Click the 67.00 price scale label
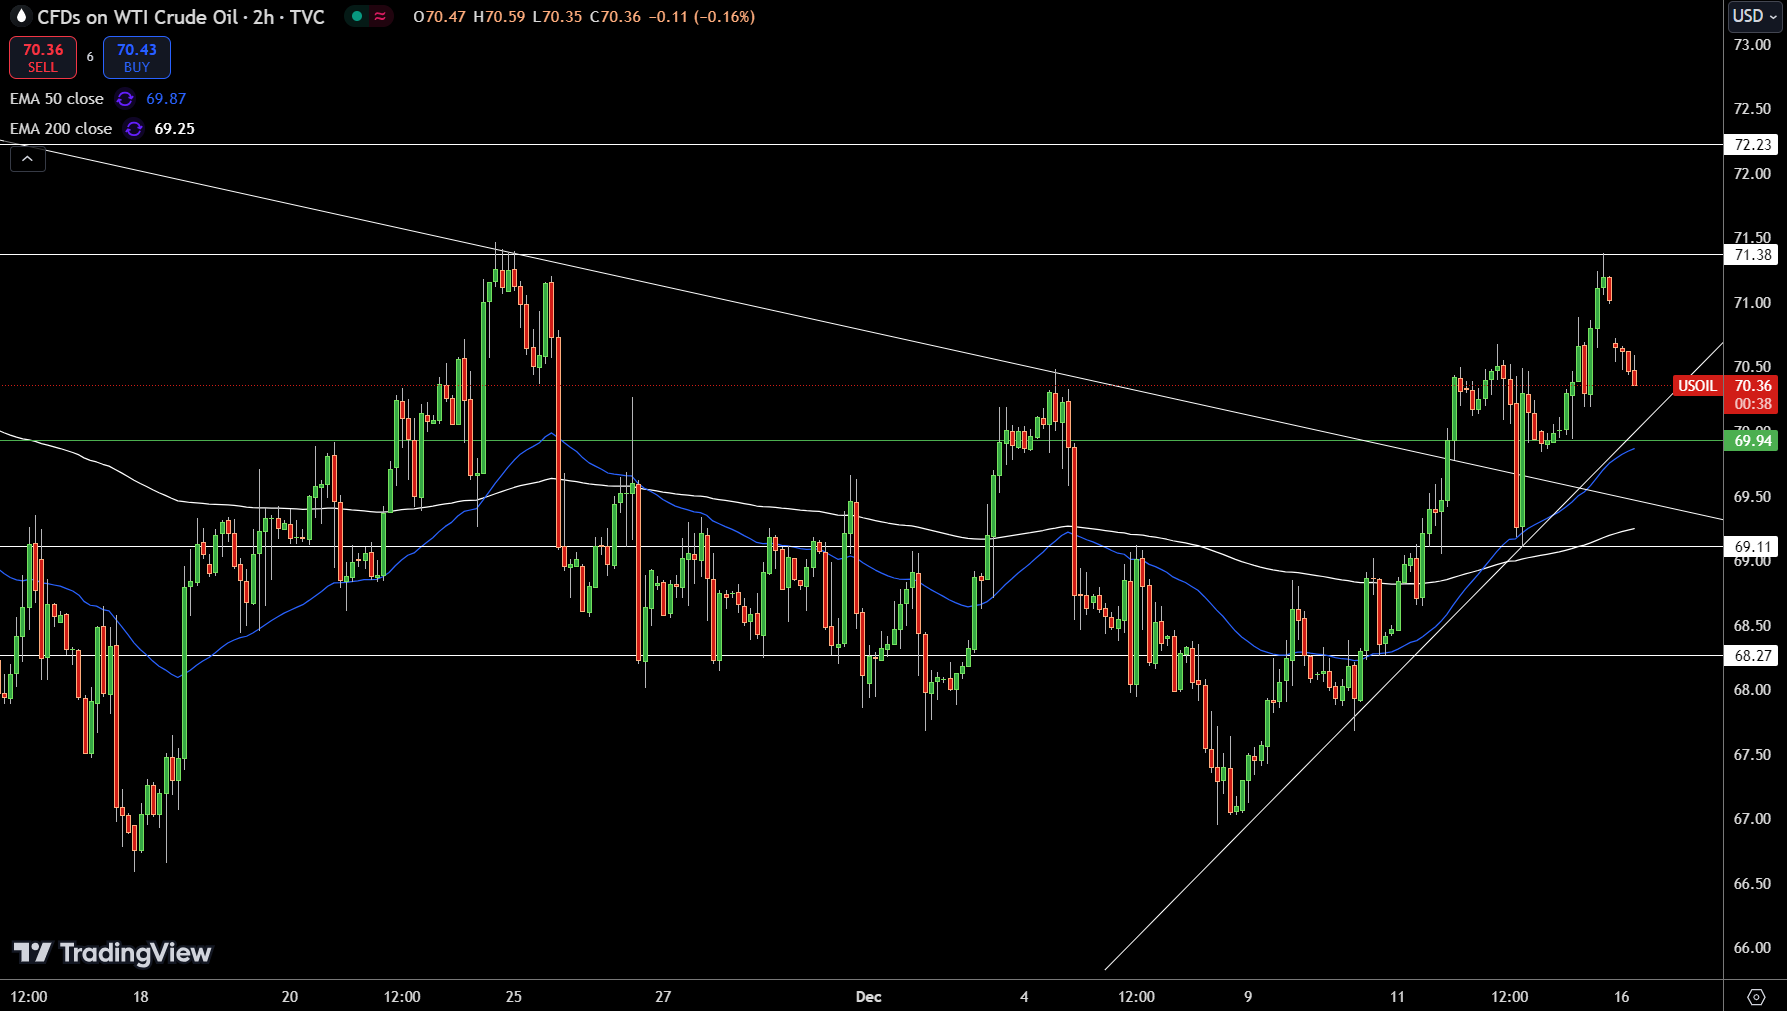The height and width of the screenshot is (1011, 1787). (x=1752, y=819)
